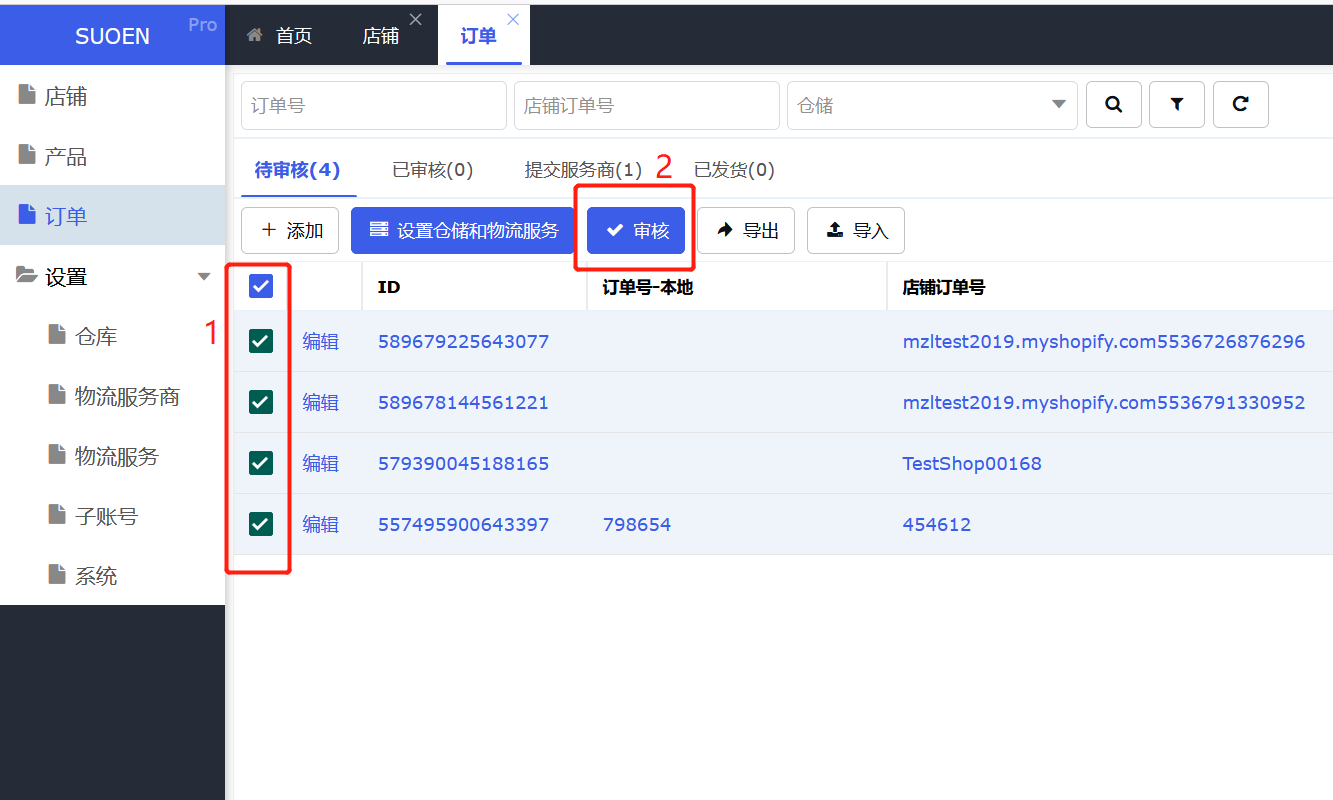Click the file icon beside 订单 in sidebar
The width and height of the screenshot is (1333, 800).
[27, 215]
